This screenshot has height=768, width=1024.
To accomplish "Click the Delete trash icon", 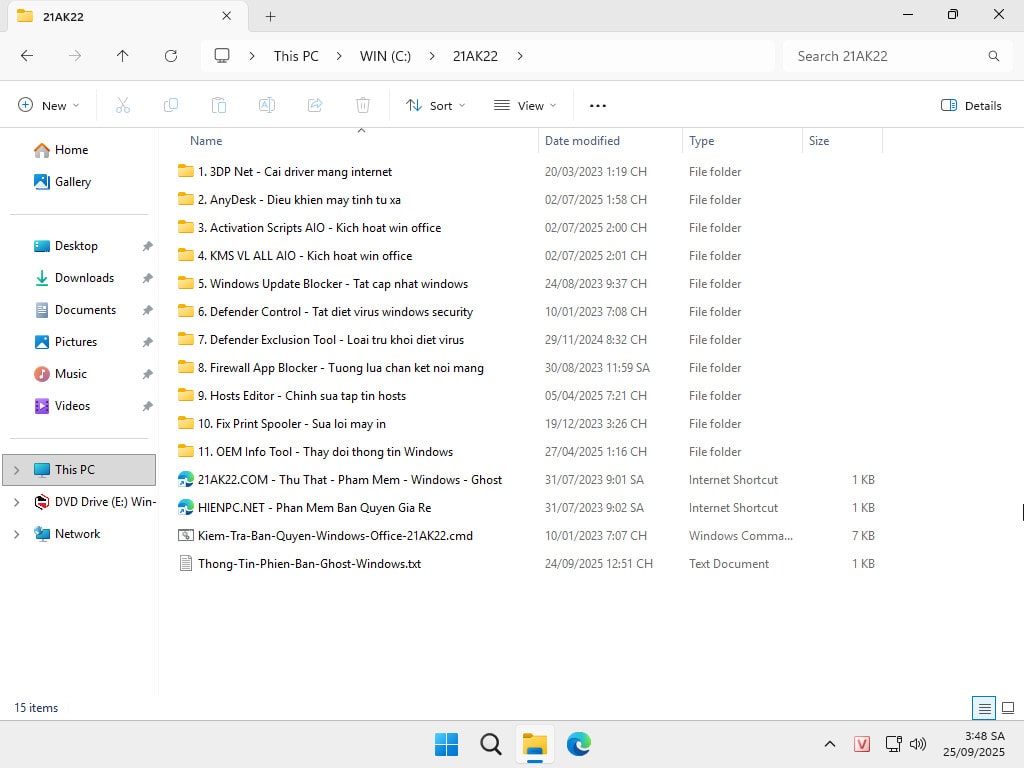I will point(363,105).
